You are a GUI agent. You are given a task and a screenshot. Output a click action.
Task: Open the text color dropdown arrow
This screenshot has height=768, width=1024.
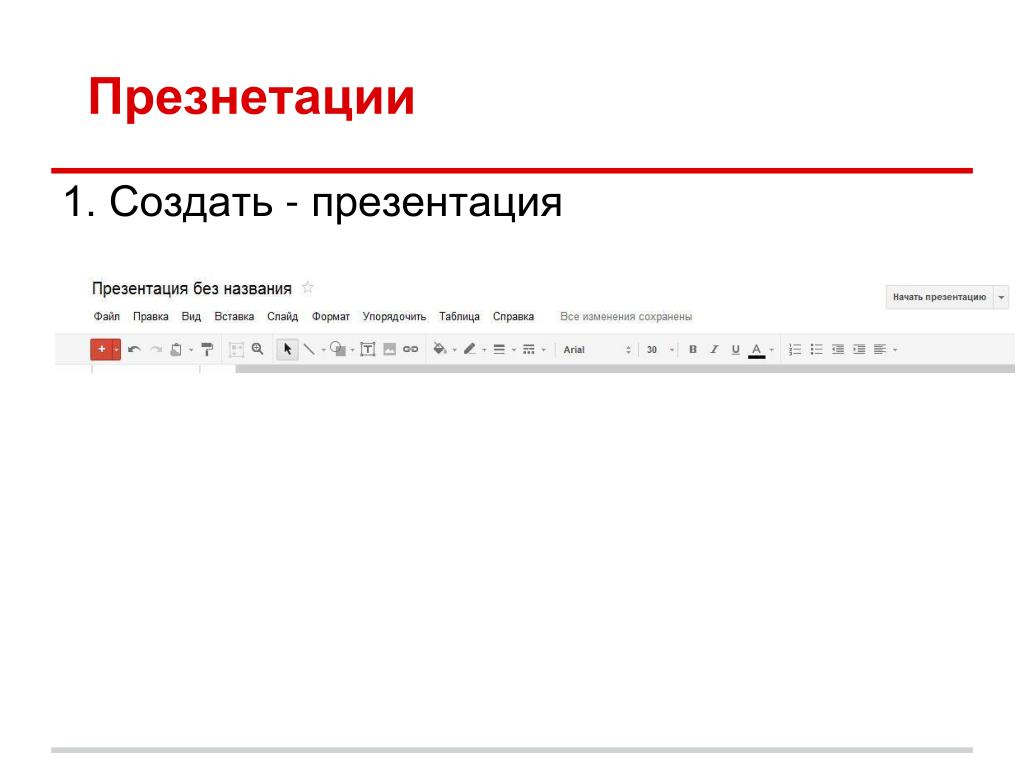771,350
